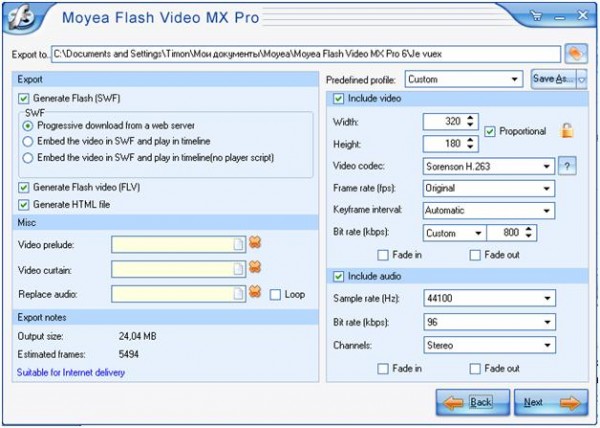Minimize the Moyea window
Image resolution: width=600 pixels, height=428 pixels.
pos(559,17)
